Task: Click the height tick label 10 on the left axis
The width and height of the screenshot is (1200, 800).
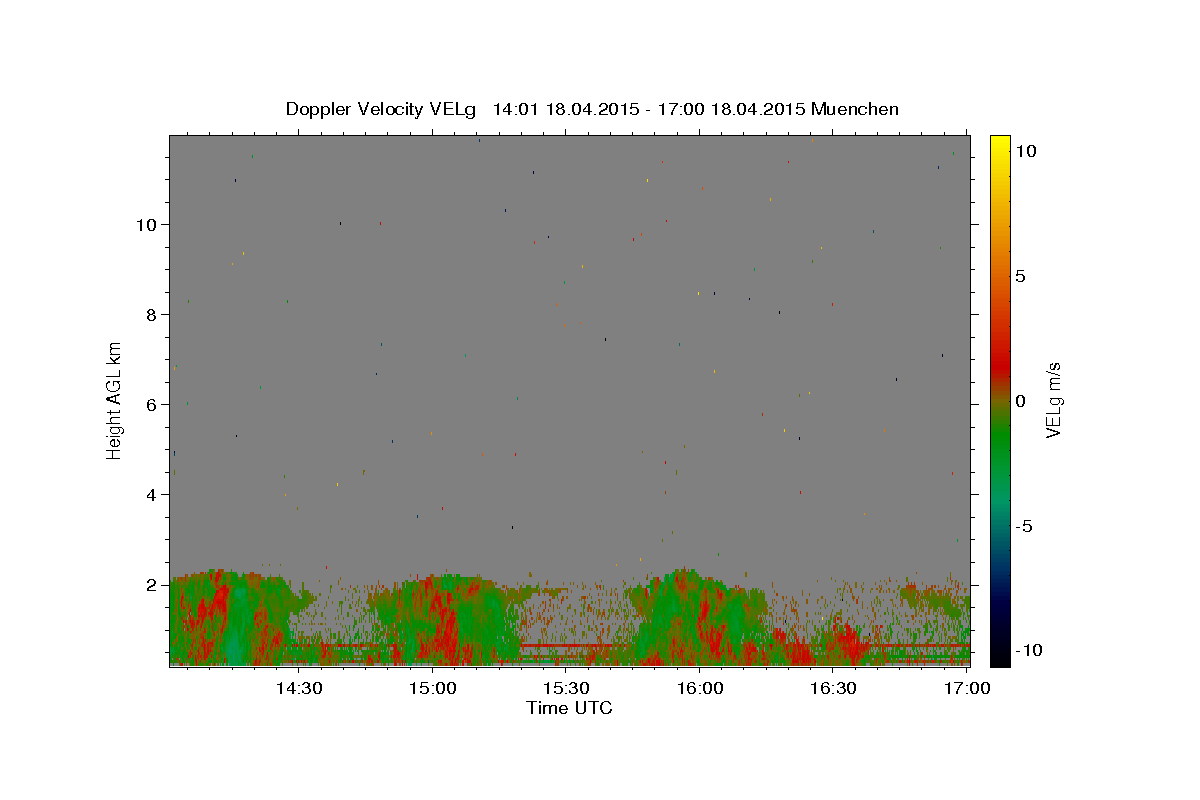Action: coord(148,225)
